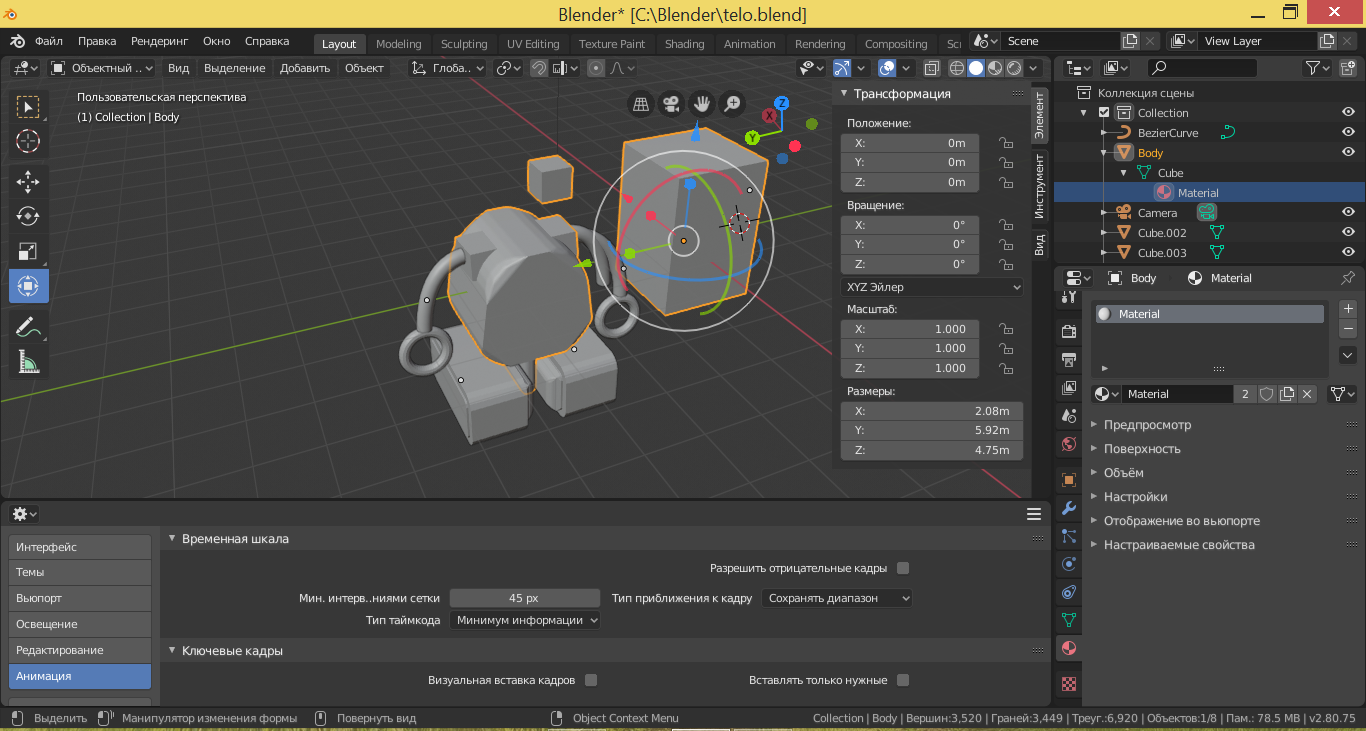Viewport: 1366px width, 731px height.
Task: Open the Physics properties tab
Action: [1069, 564]
